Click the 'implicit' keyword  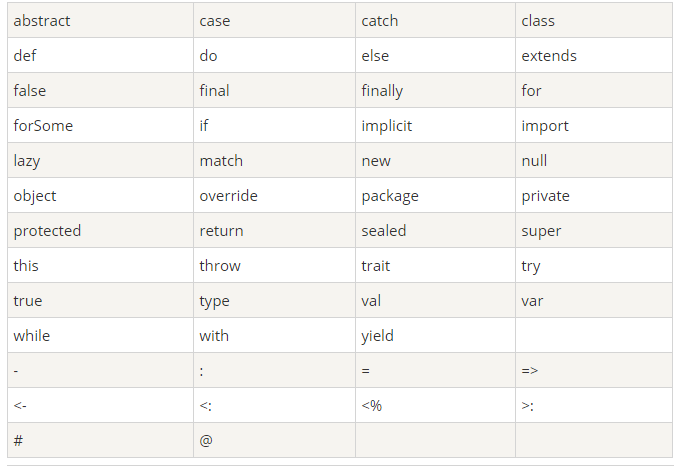point(386,125)
